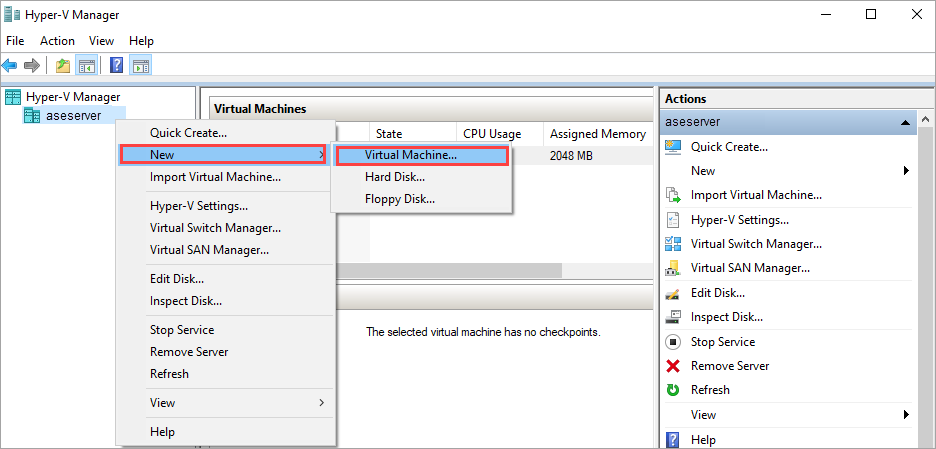This screenshot has width=936, height=449.
Task: Select Import Virtual Machine in context menu
Action: (224, 177)
